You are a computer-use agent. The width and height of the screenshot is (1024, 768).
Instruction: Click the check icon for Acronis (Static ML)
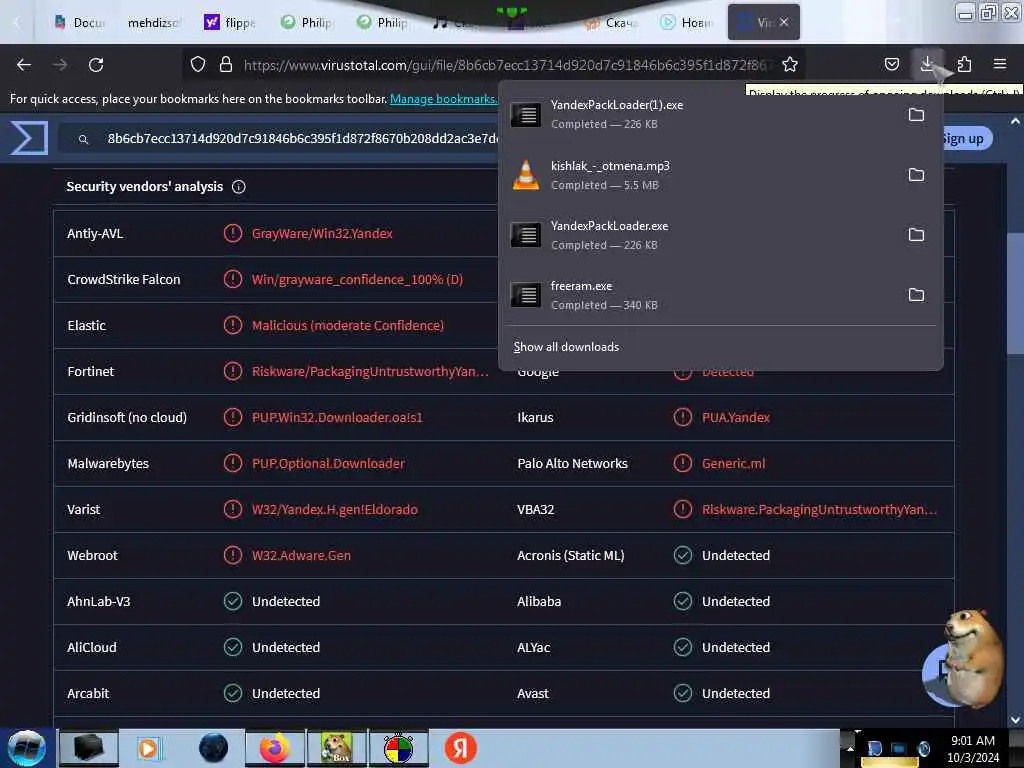pyautogui.click(x=682, y=555)
